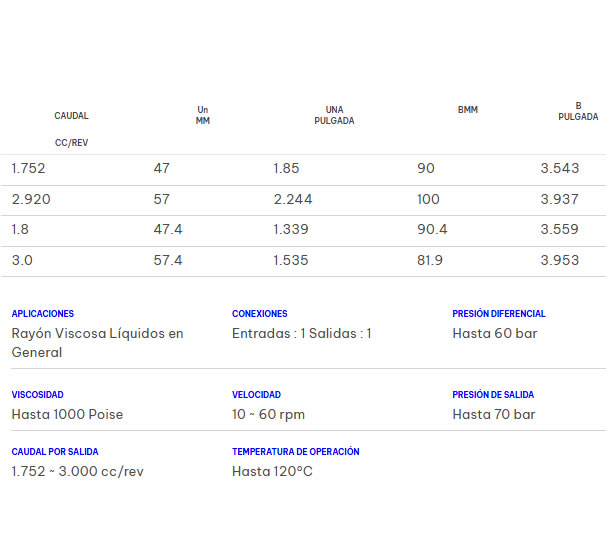Click the CONEXIONES heading
This screenshot has height=545, width=606.
260,314
